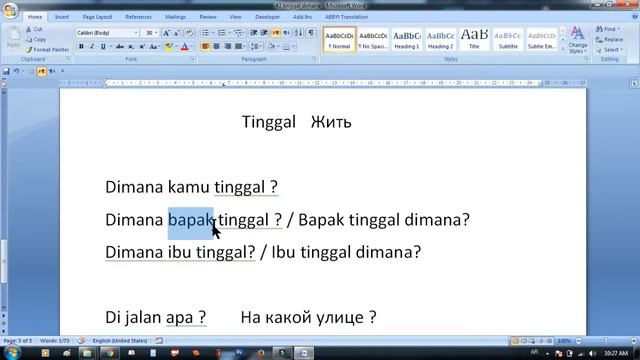Open the Chrome icon on the taskbar
This screenshot has width=640, height=360.
click(x=109, y=353)
